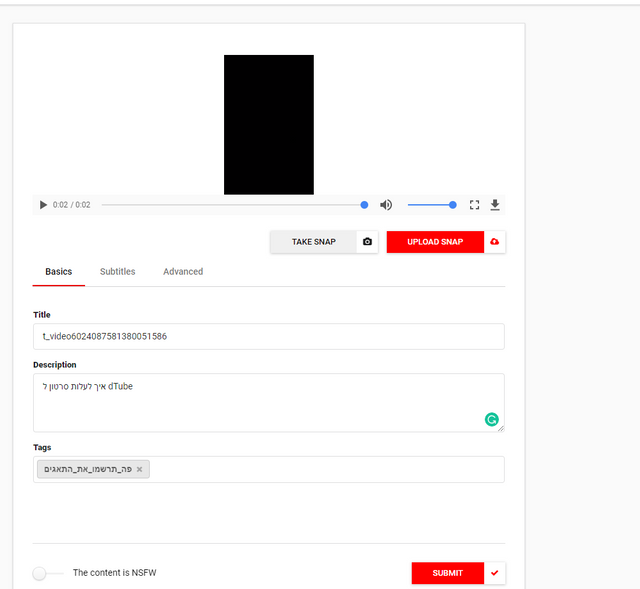
Task: Click the description textarea resize handle
Action: [x=501, y=428]
